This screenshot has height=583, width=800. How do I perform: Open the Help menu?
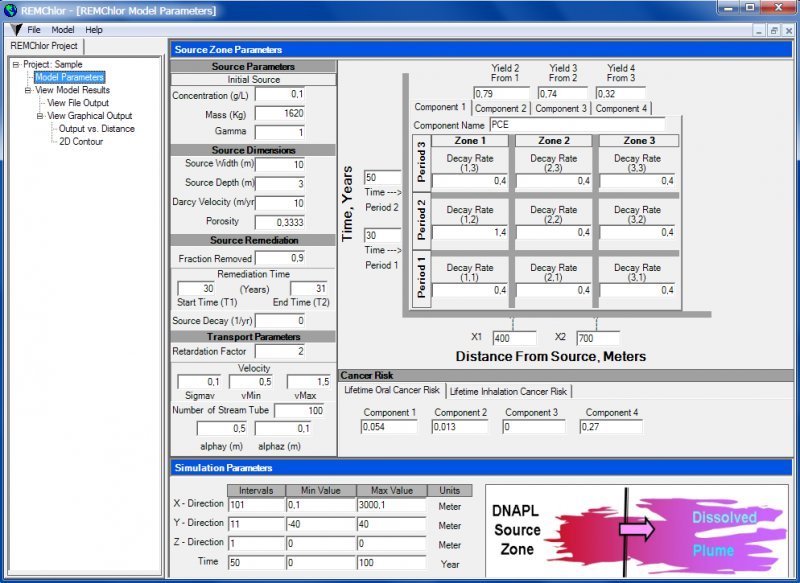tap(94, 30)
